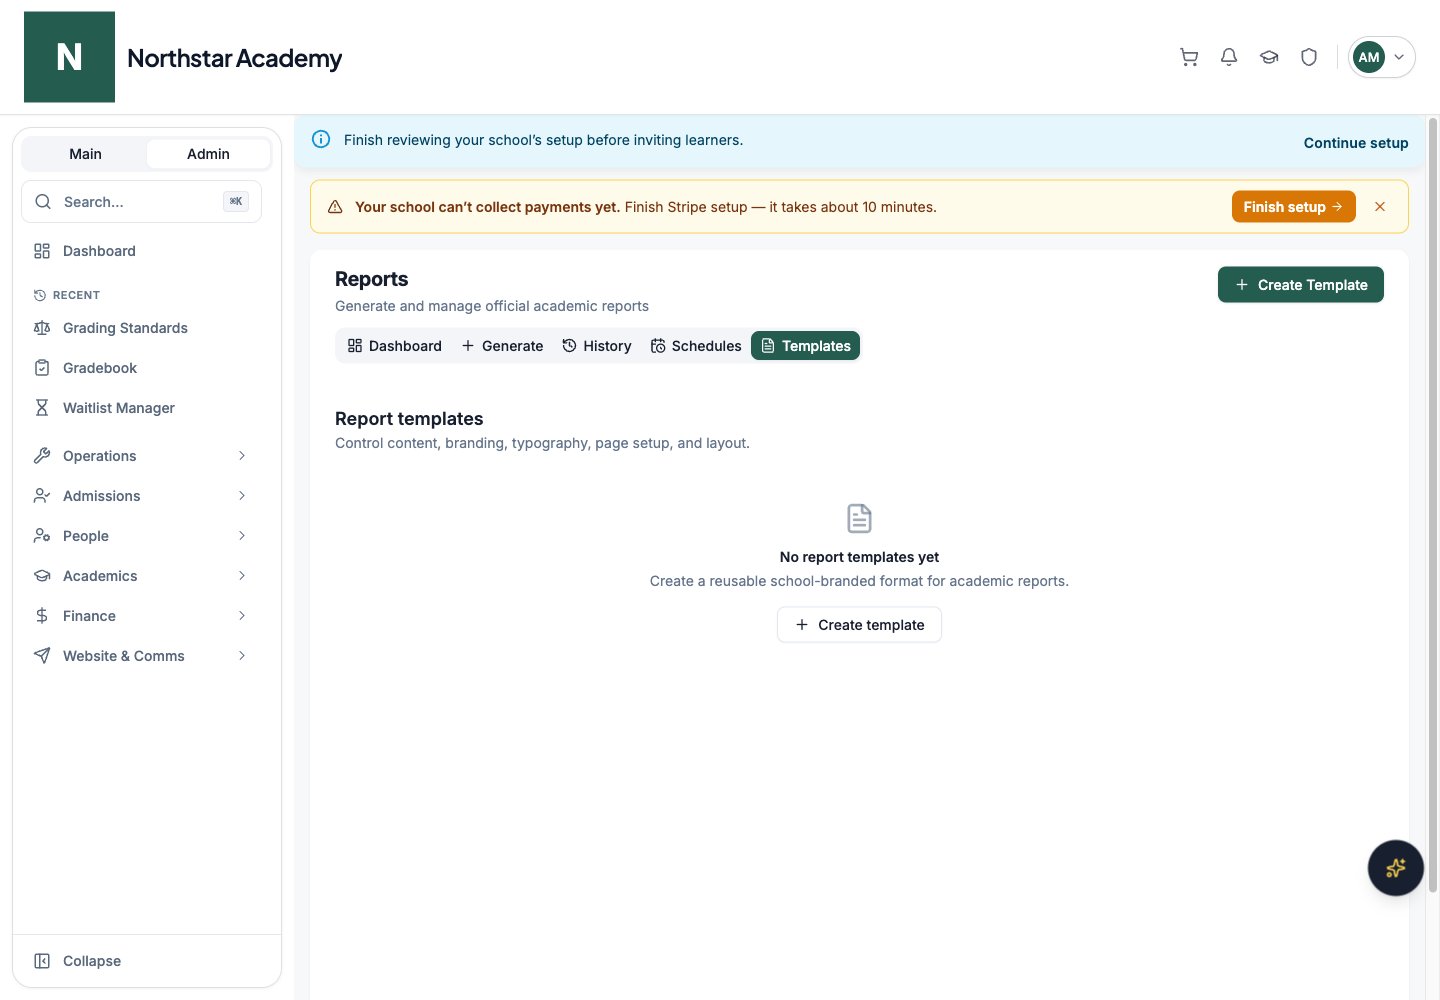Open notifications bell icon

pyautogui.click(x=1229, y=57)
